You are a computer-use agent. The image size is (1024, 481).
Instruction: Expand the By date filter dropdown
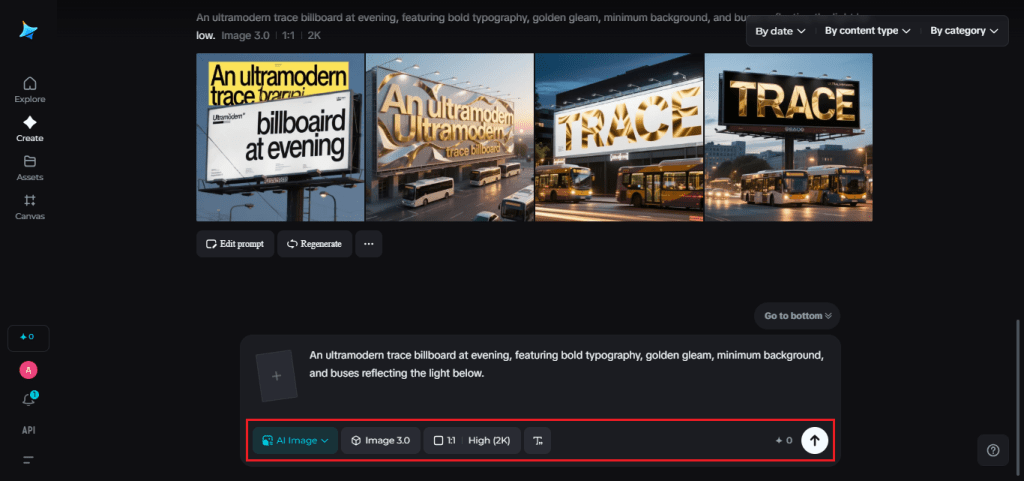(x=779, y=31)
